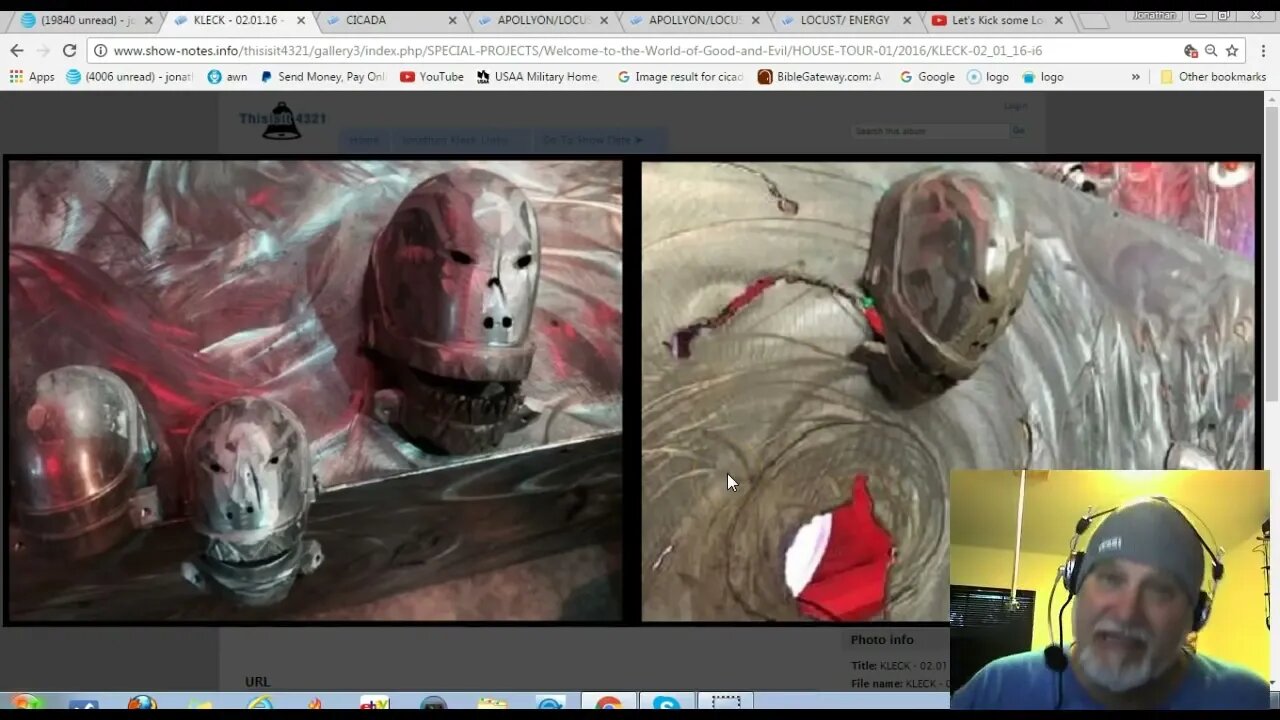Open the Firefox icon in the taskbar
1280x720 pixels.
point(142,706)
